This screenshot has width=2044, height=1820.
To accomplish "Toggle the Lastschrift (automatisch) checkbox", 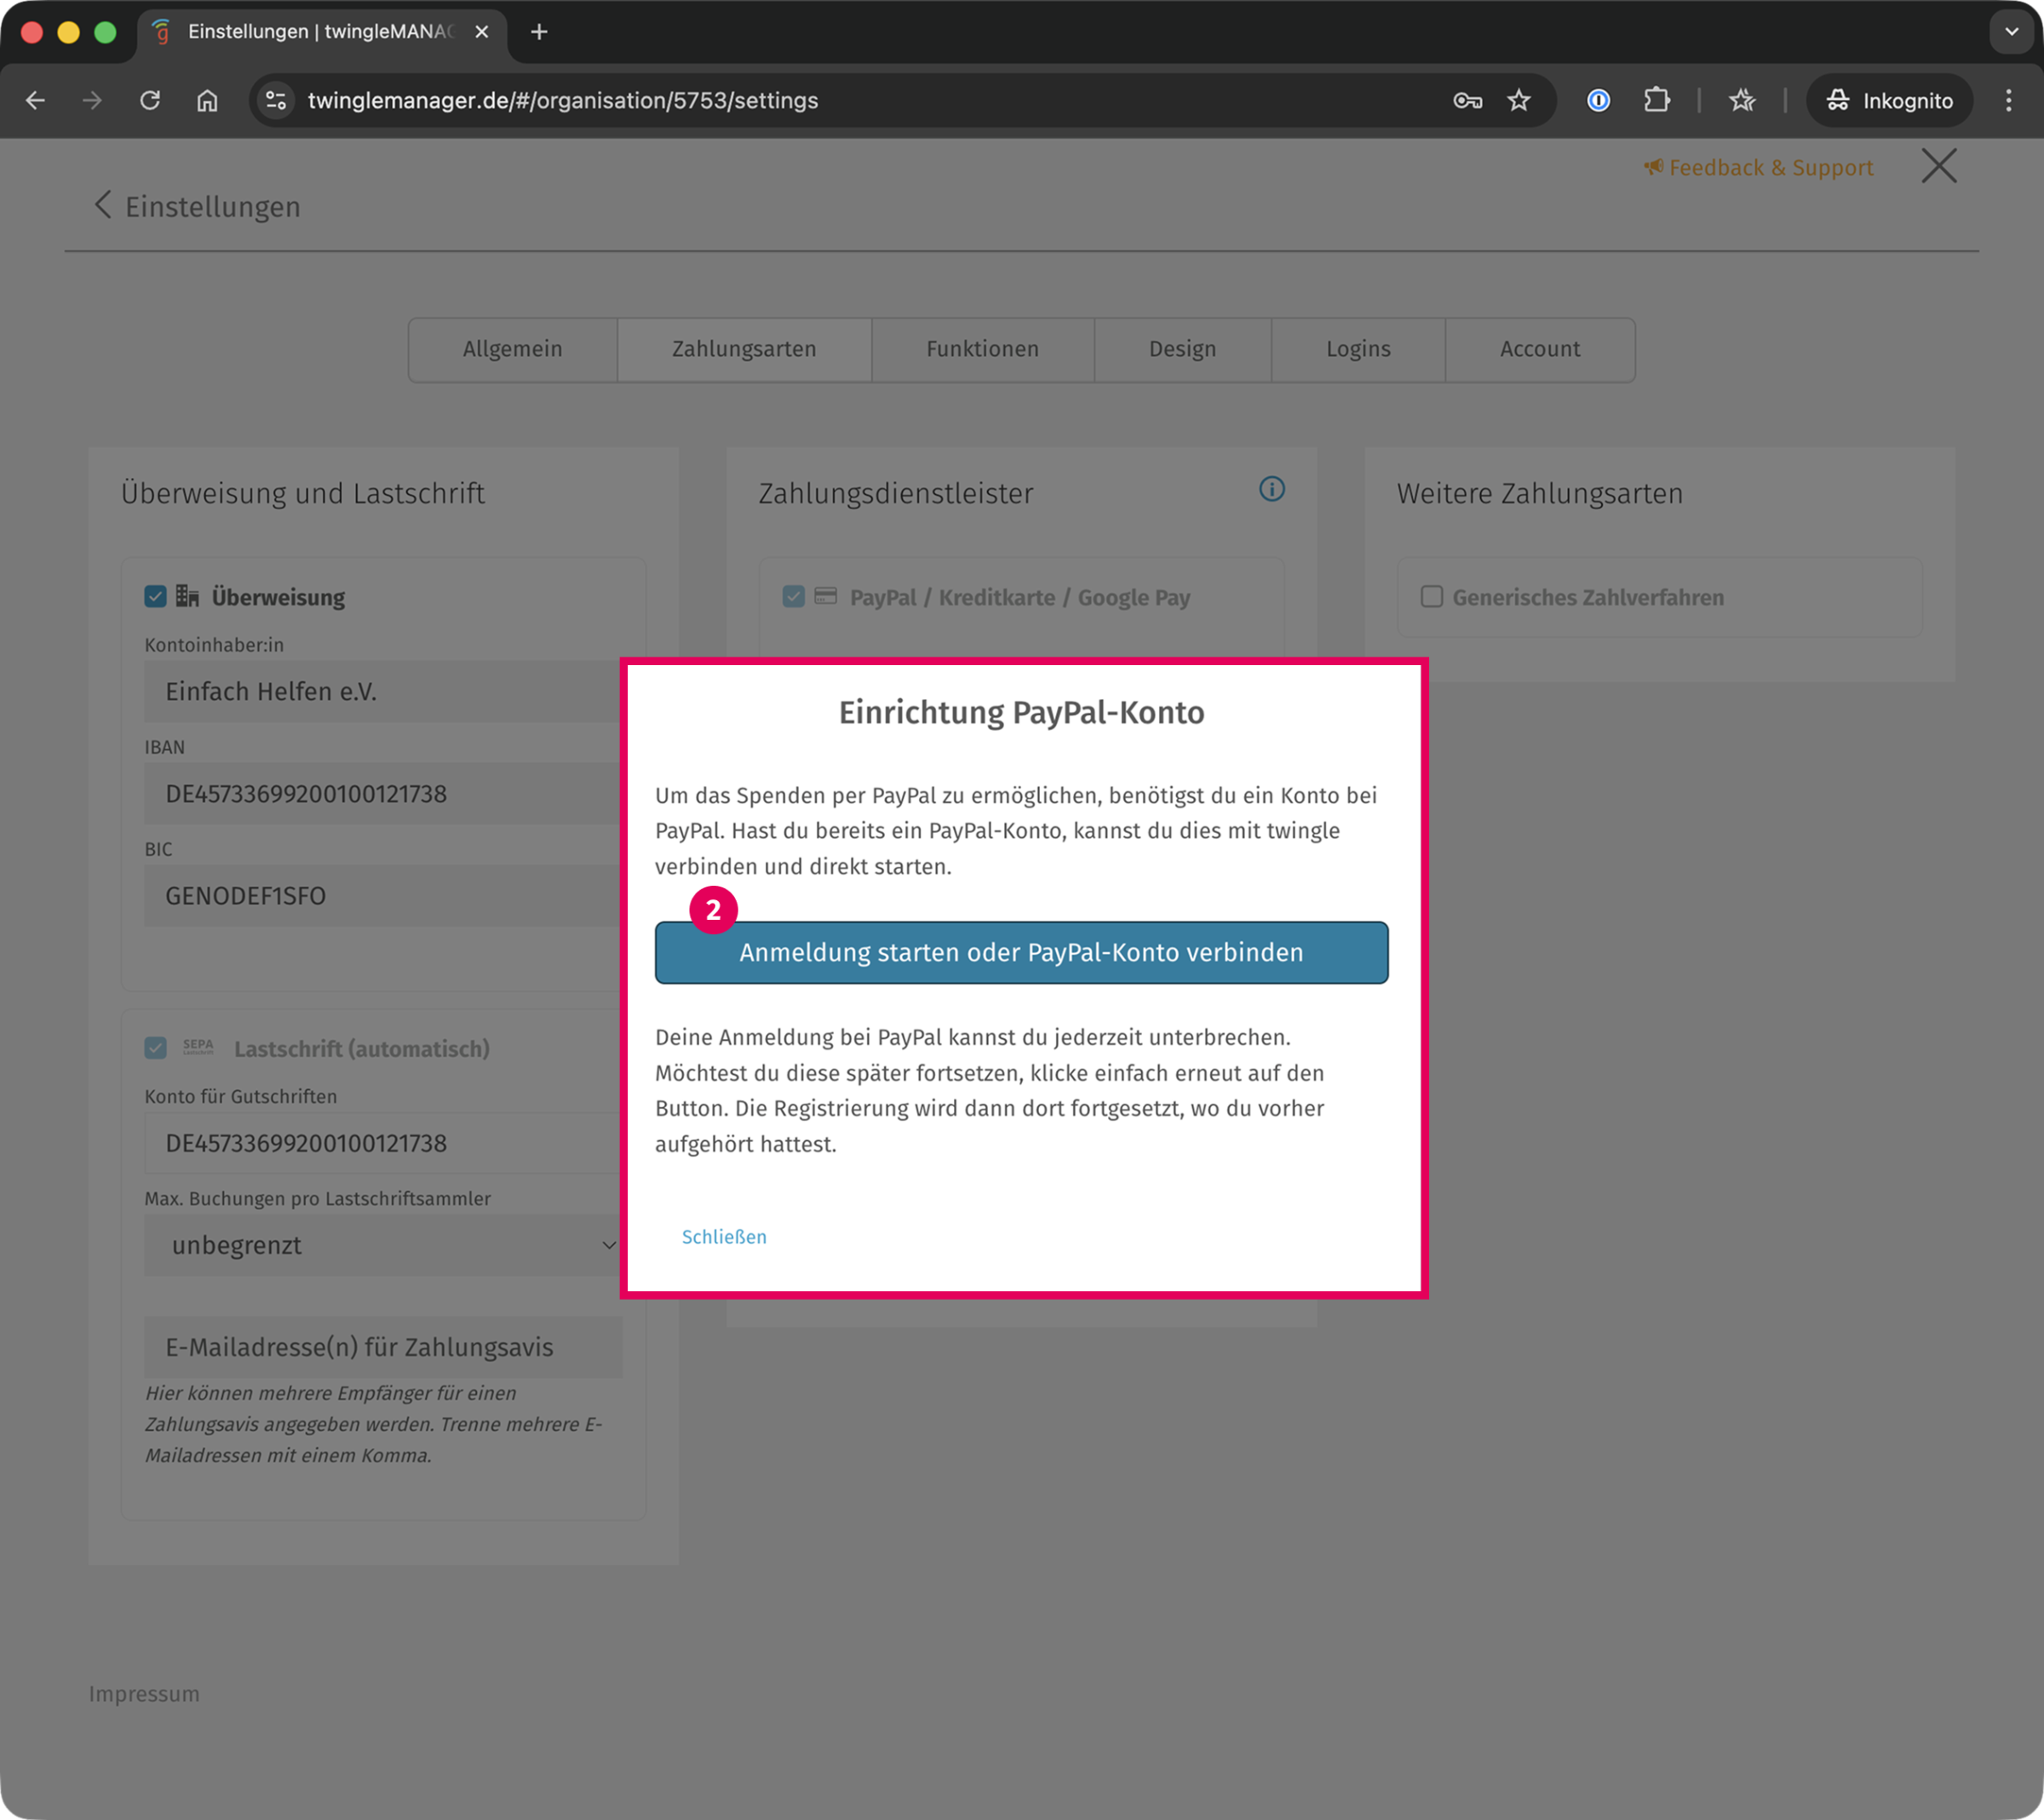I will (x=155, y=1048).
